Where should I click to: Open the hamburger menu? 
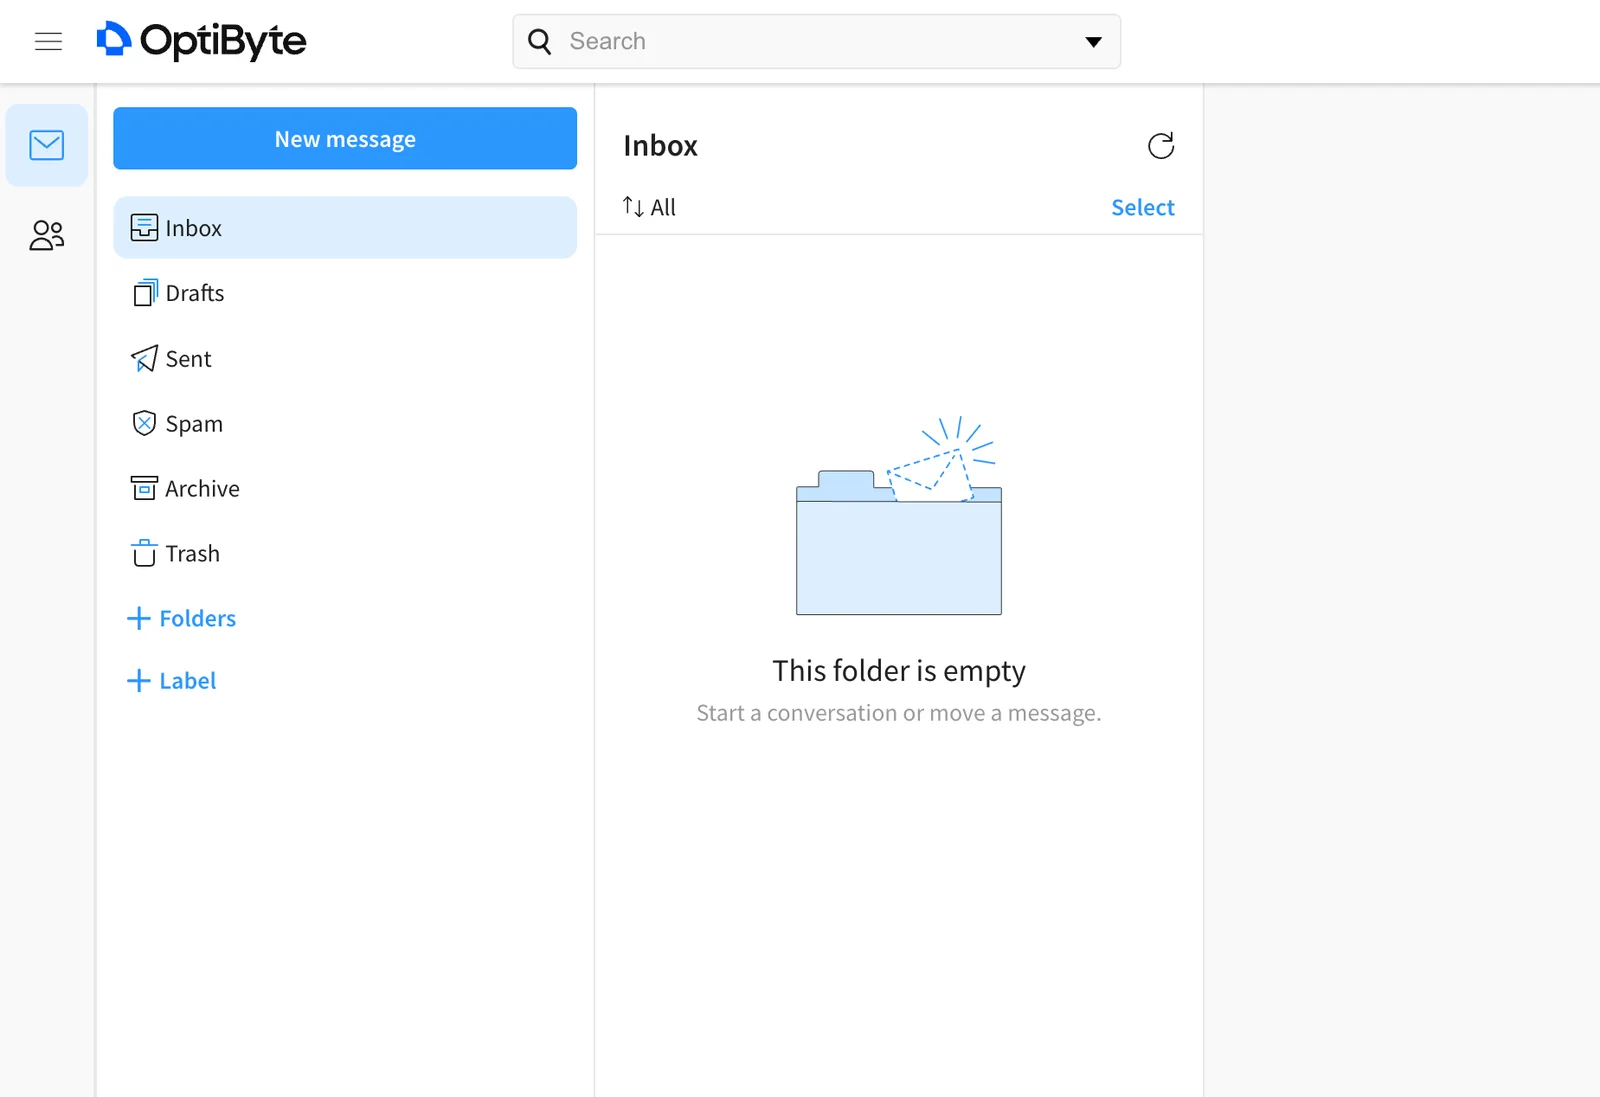48,41
